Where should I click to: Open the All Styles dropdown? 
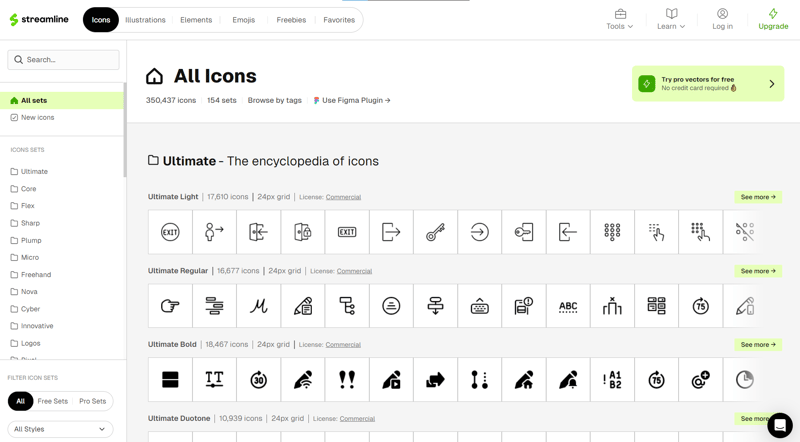[60, 429]
